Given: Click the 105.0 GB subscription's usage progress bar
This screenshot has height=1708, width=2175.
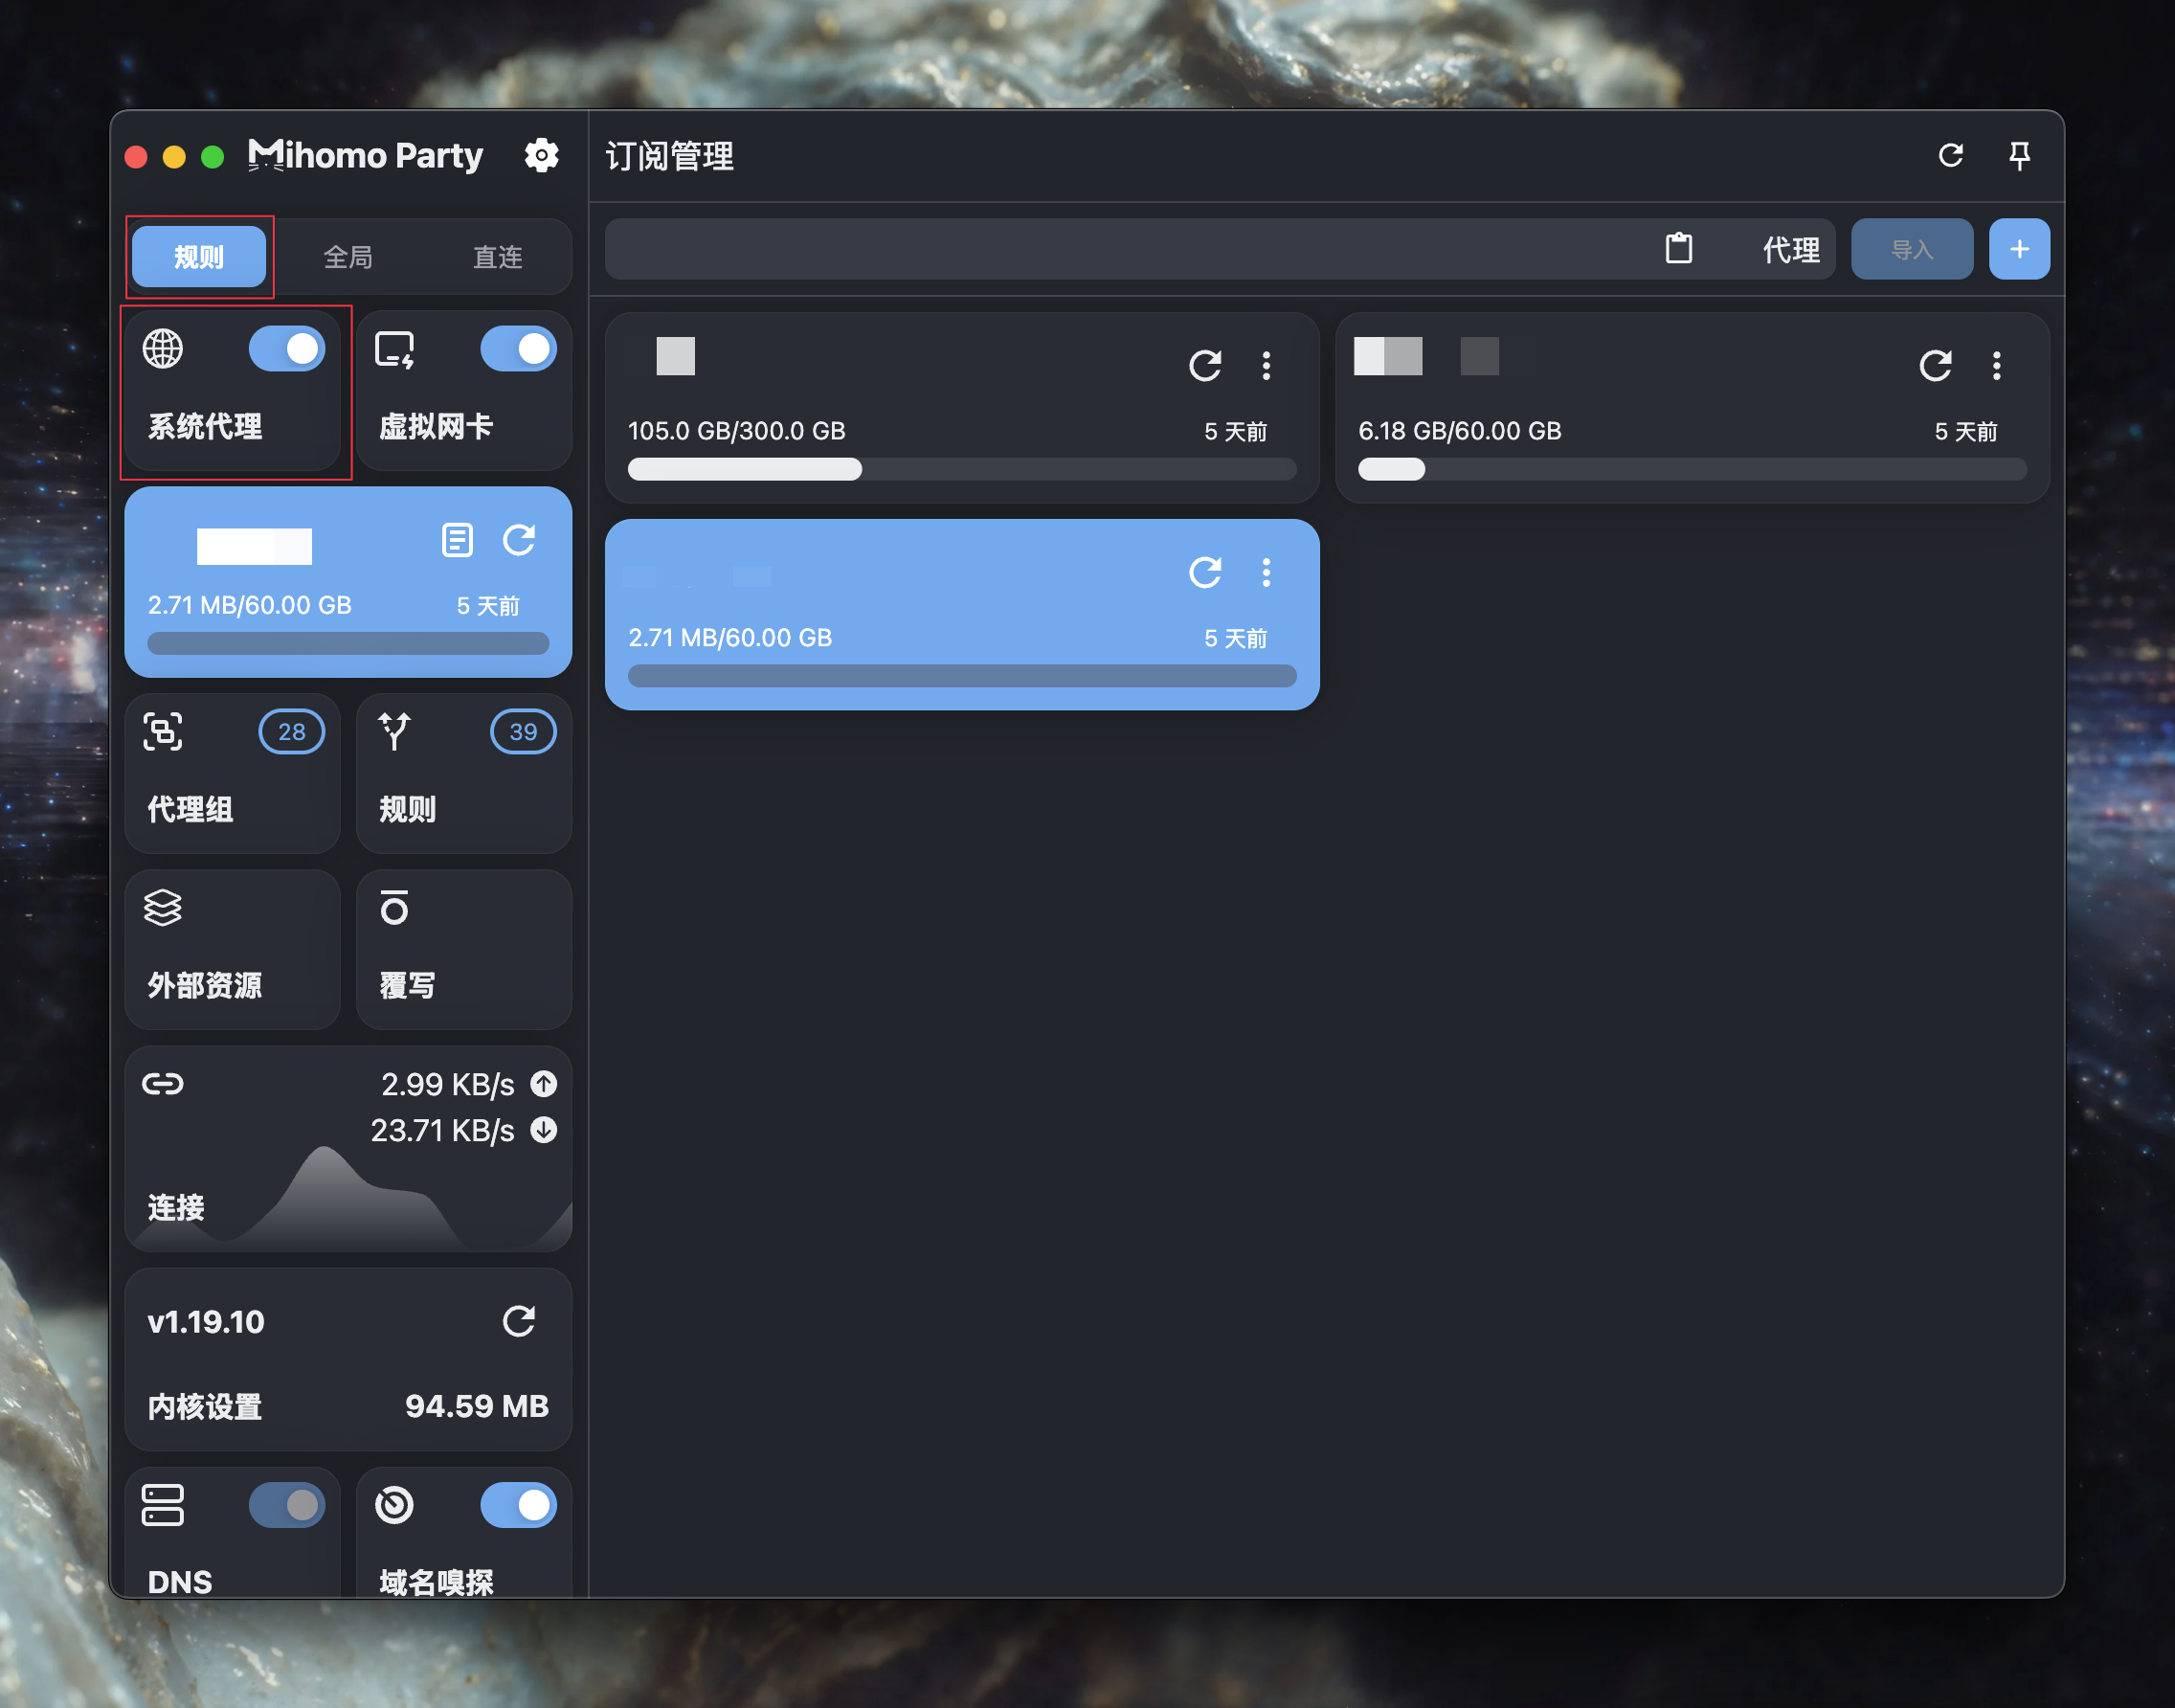Looking at the screenshot, I should [x=961, y=469].
